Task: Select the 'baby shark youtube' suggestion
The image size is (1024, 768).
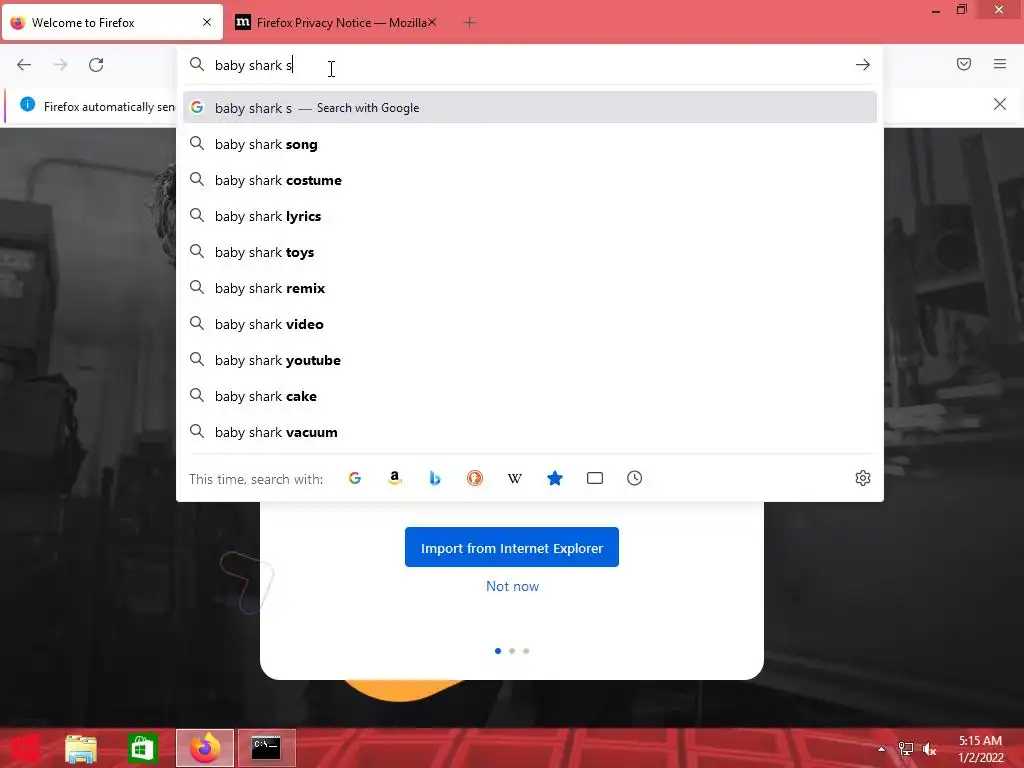Action: point(530,360)
